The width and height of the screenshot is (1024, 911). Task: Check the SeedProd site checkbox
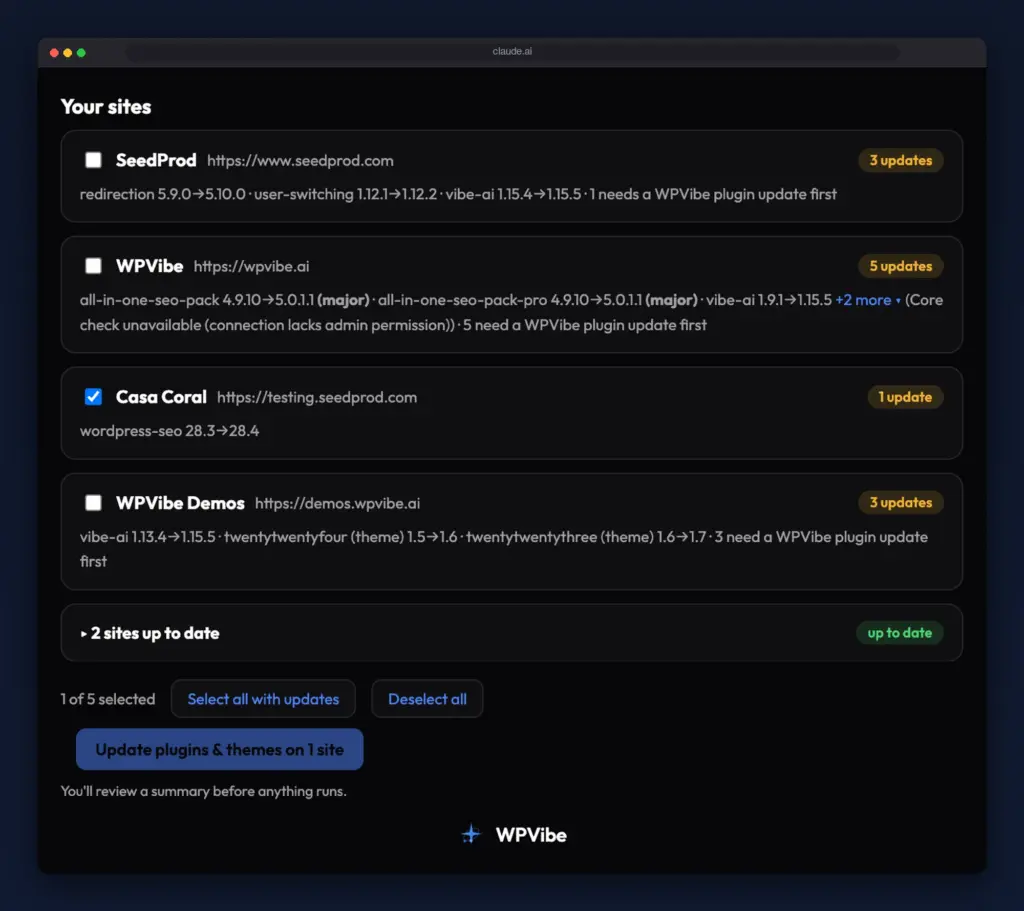(x=93, y=160)
